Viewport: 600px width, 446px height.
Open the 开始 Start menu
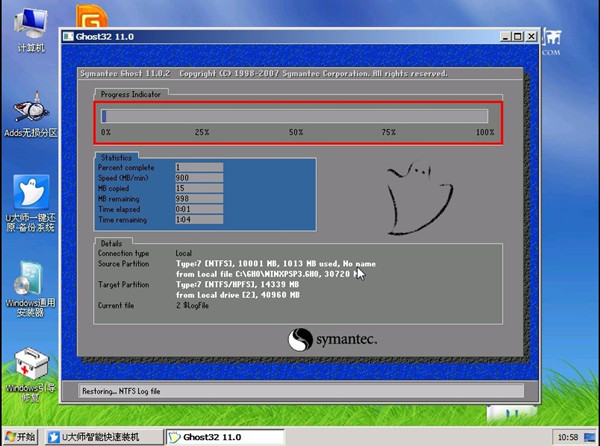pyautogui.click(x=20, y=437)
